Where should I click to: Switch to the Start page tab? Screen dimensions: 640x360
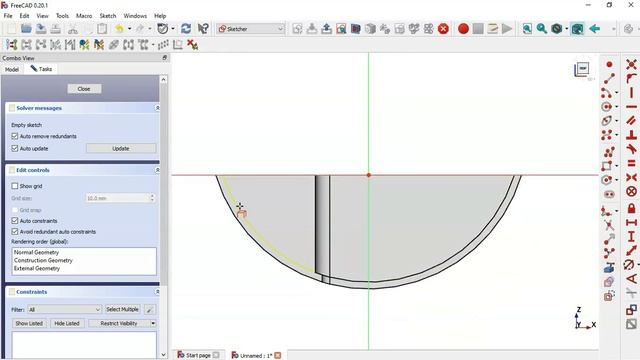[198, 355]
